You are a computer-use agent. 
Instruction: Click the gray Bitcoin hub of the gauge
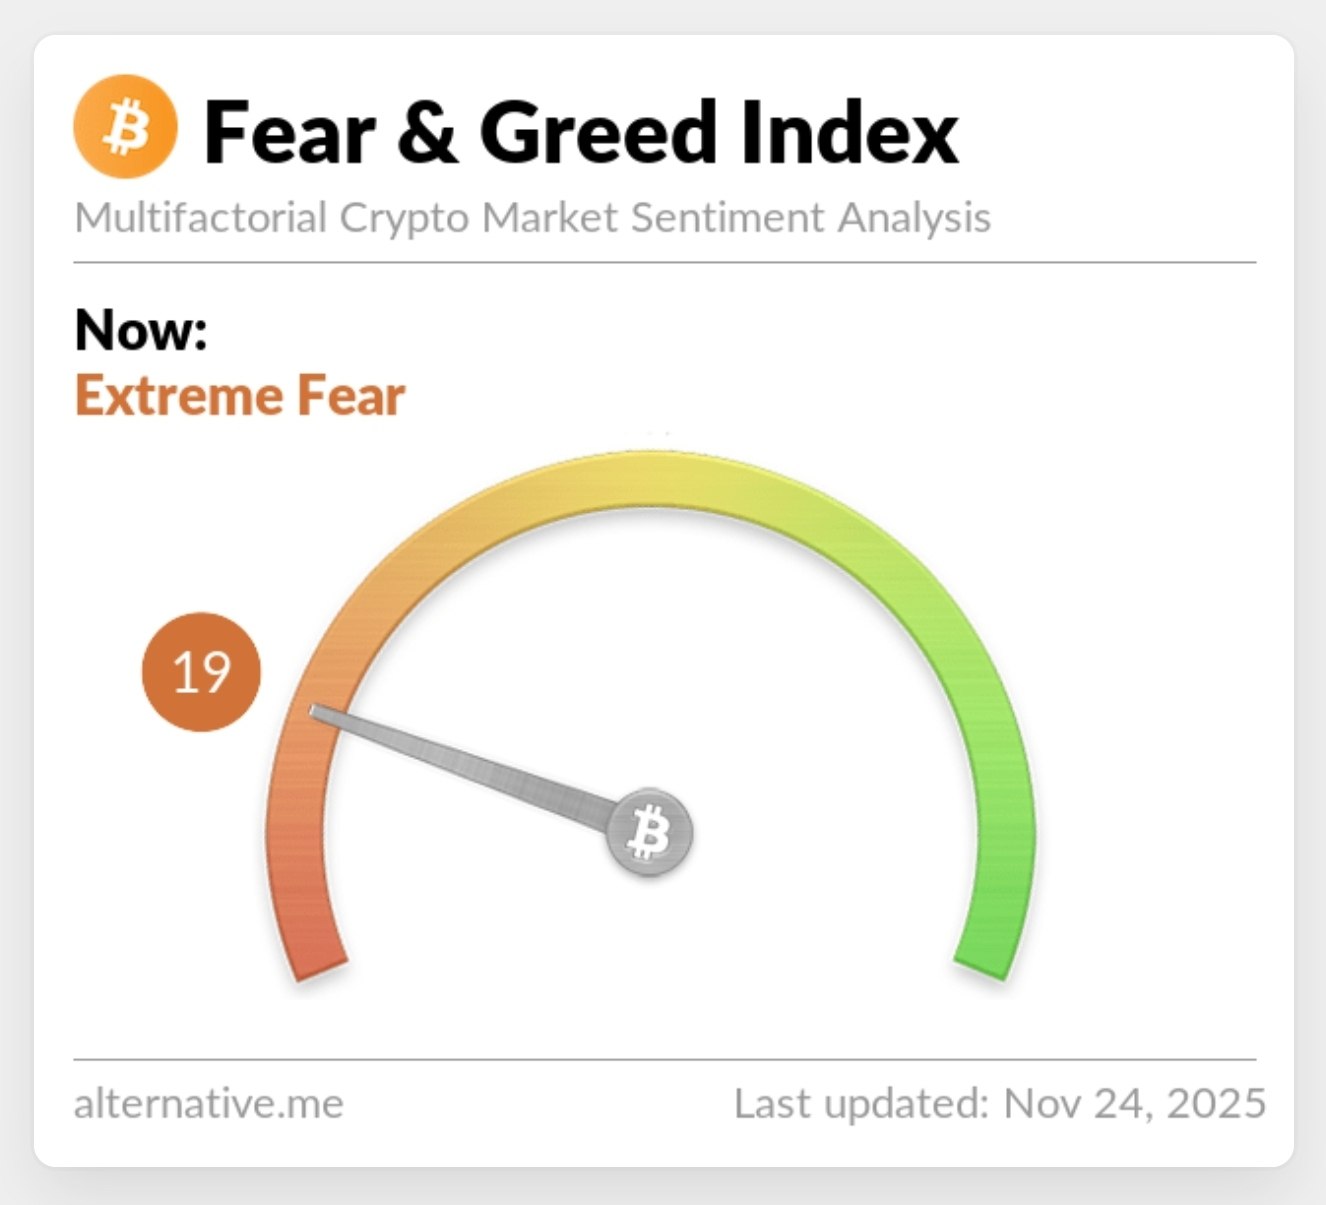click(650, 832)
